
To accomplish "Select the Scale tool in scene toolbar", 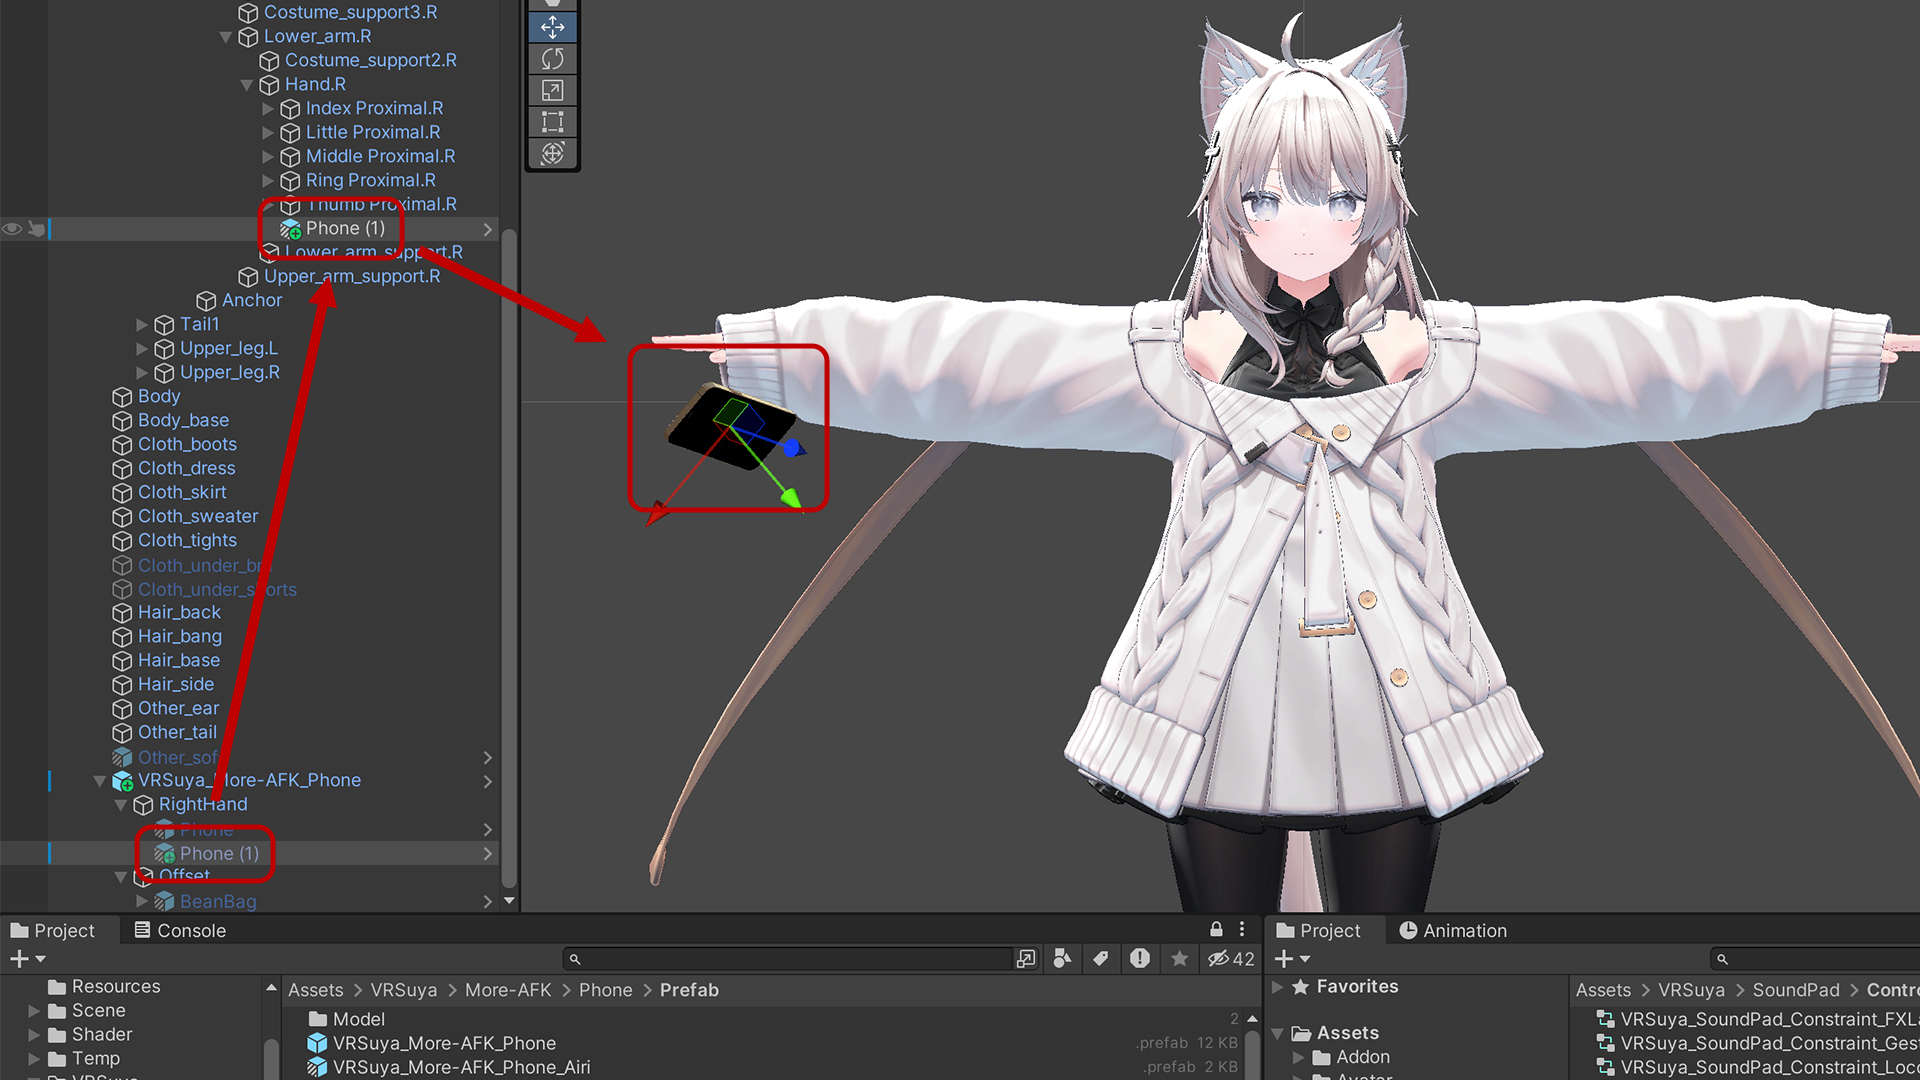I will click(553, 90).
